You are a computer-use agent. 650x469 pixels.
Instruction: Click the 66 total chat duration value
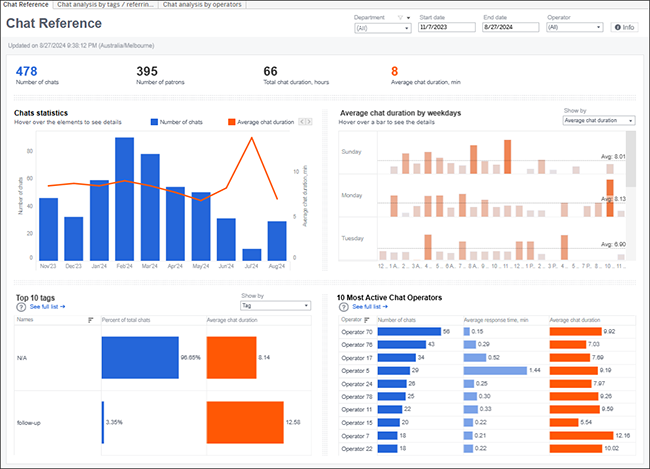click(270, 71)
